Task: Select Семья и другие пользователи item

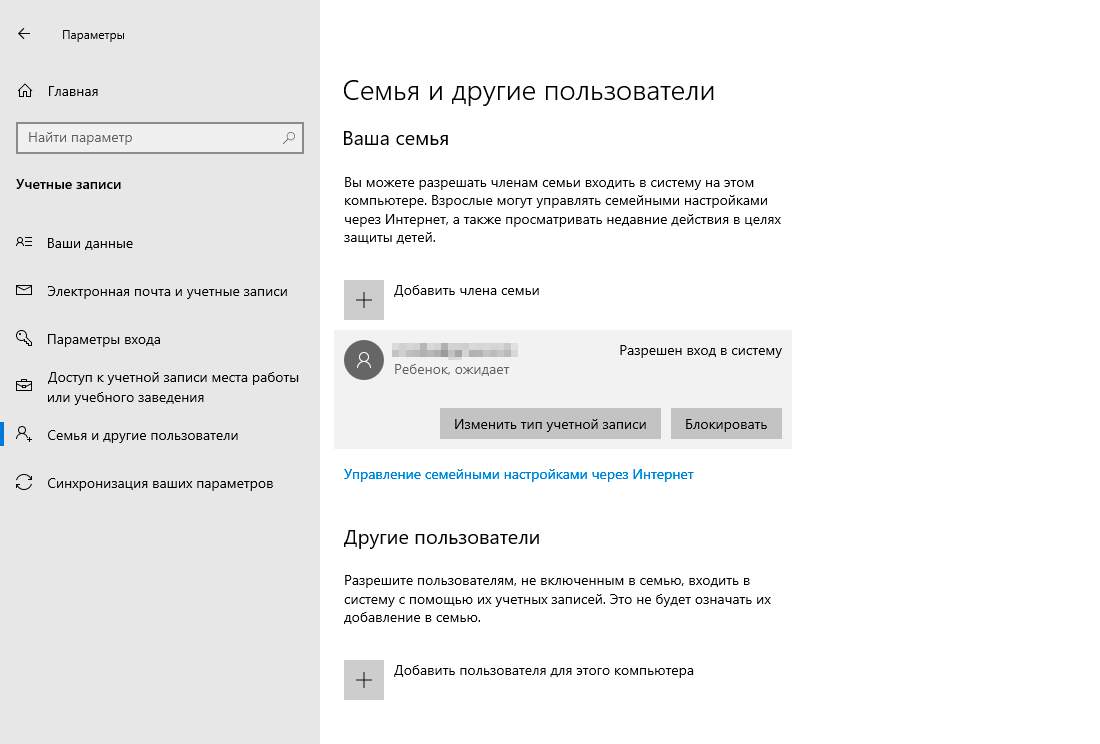Action: pos(142,435)
